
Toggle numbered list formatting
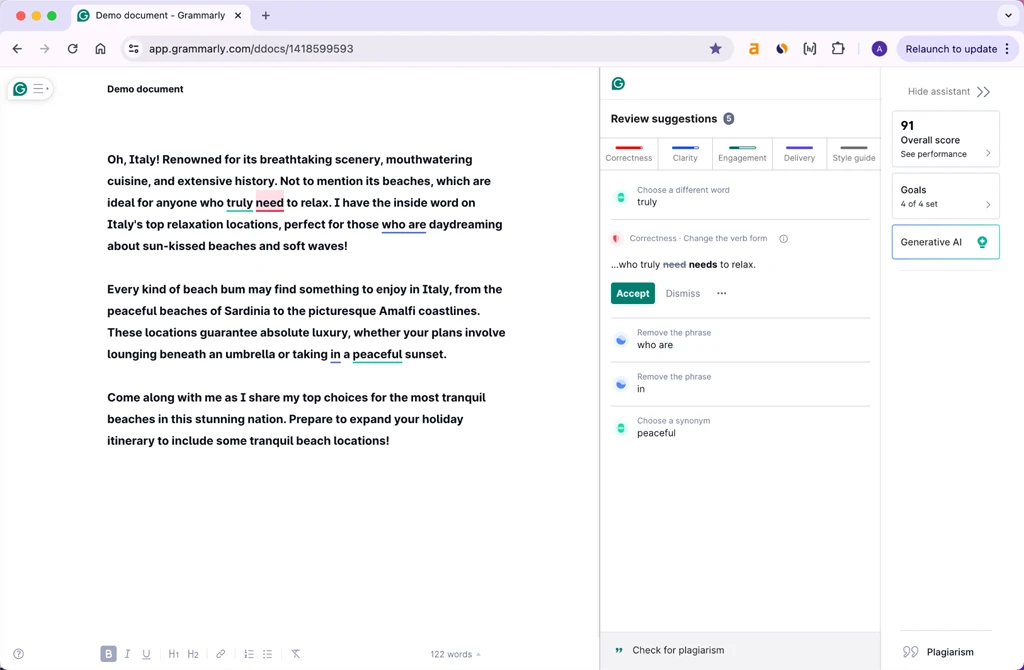click(x=249, y=654)
